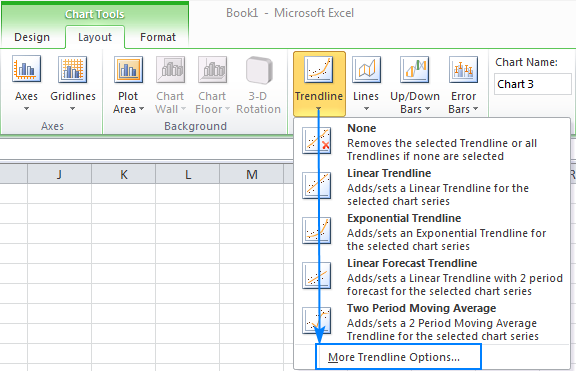Open the Chart Wall dropdown arrow
576x371 pixels.
coord(183,109)
